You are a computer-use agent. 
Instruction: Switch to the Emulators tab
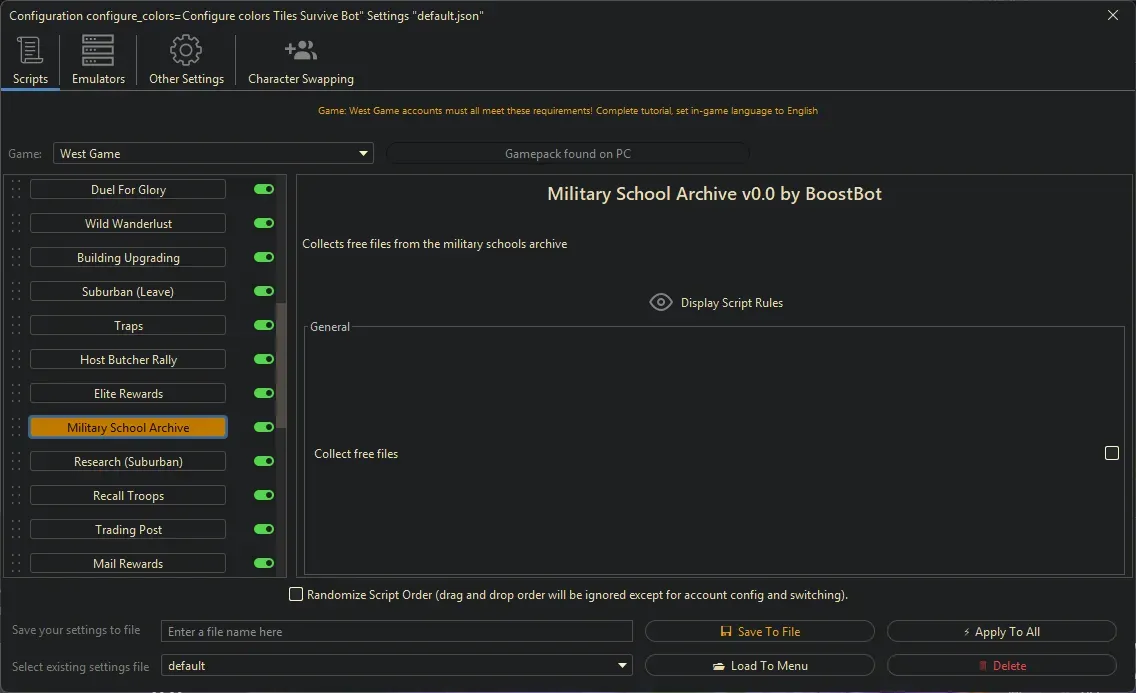click(x=97, y=60)
